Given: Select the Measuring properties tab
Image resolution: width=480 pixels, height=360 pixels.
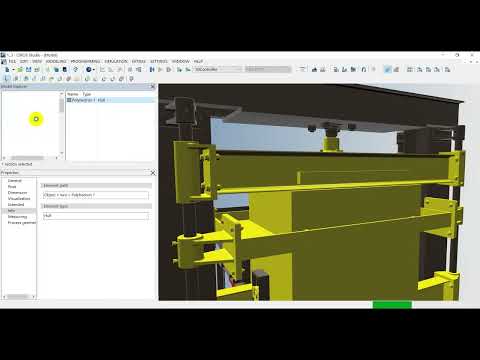Looking at the screenshot, I should (x=17, y=217).
